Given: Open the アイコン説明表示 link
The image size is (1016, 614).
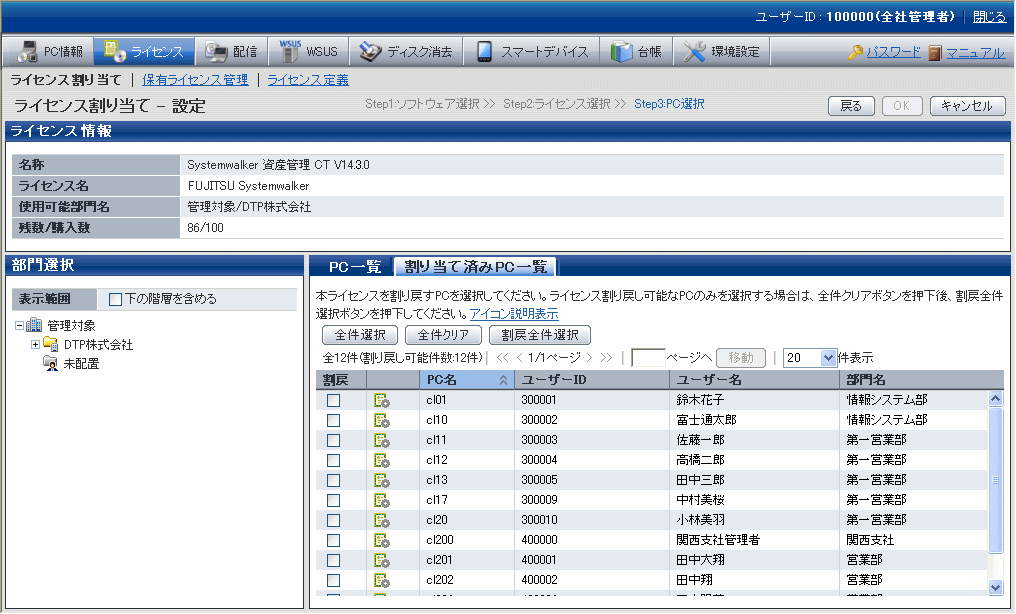Looking at the screenshot, I should [514, 314].
